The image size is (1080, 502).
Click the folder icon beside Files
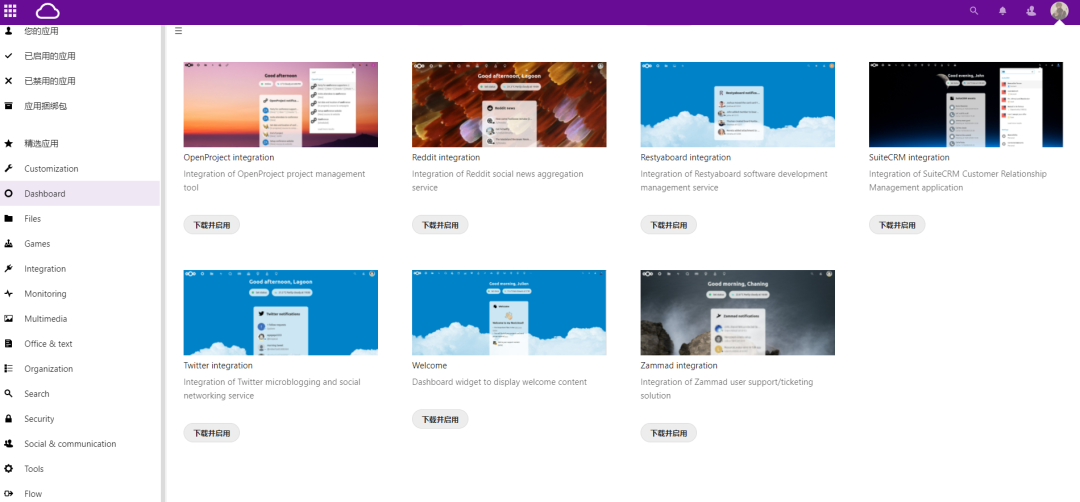point(8,218)
